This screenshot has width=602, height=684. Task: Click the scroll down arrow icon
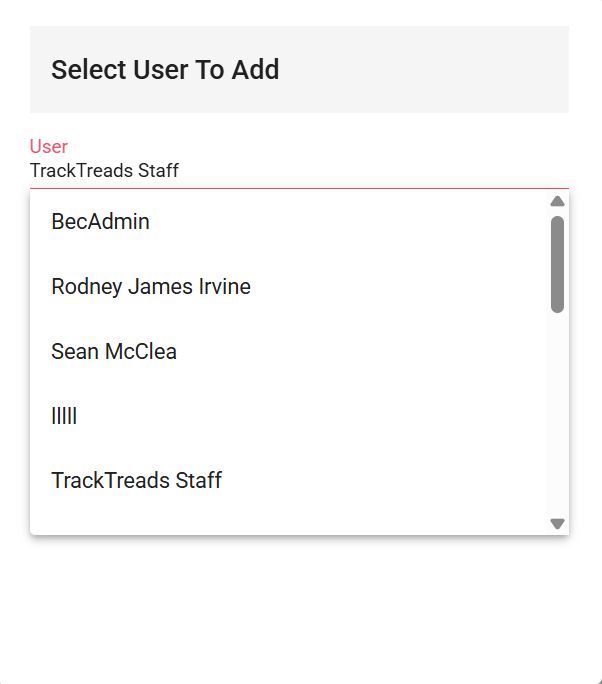click(558, 523)
